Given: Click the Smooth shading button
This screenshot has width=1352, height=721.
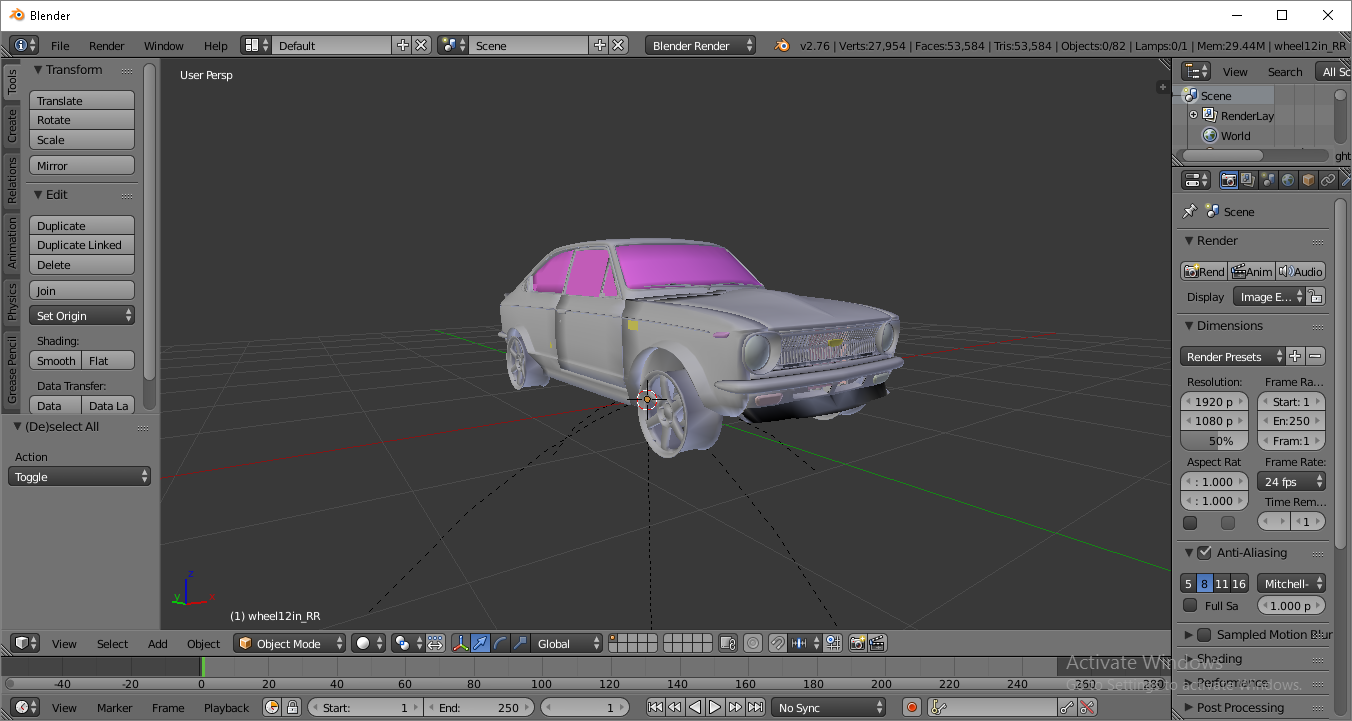Looking at the screenshot, I should tap(56, 361).
